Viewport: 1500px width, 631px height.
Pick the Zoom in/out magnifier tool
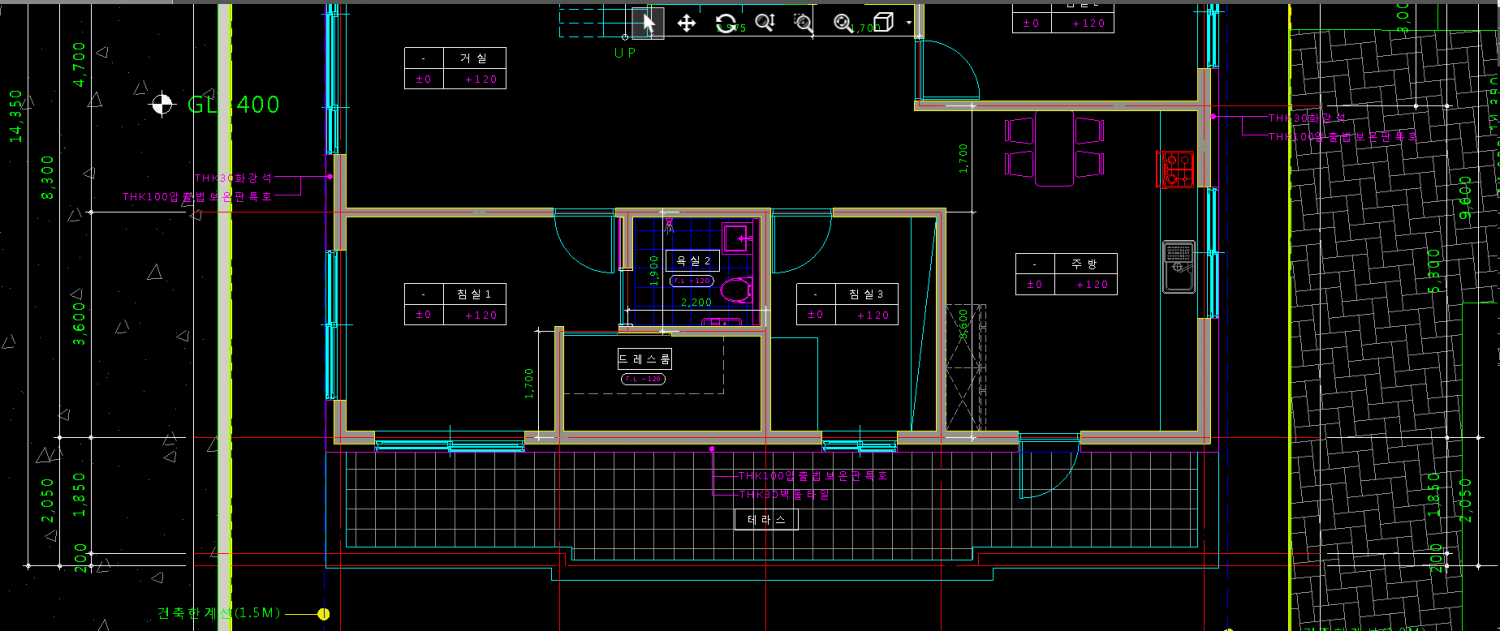click(765, 22)
